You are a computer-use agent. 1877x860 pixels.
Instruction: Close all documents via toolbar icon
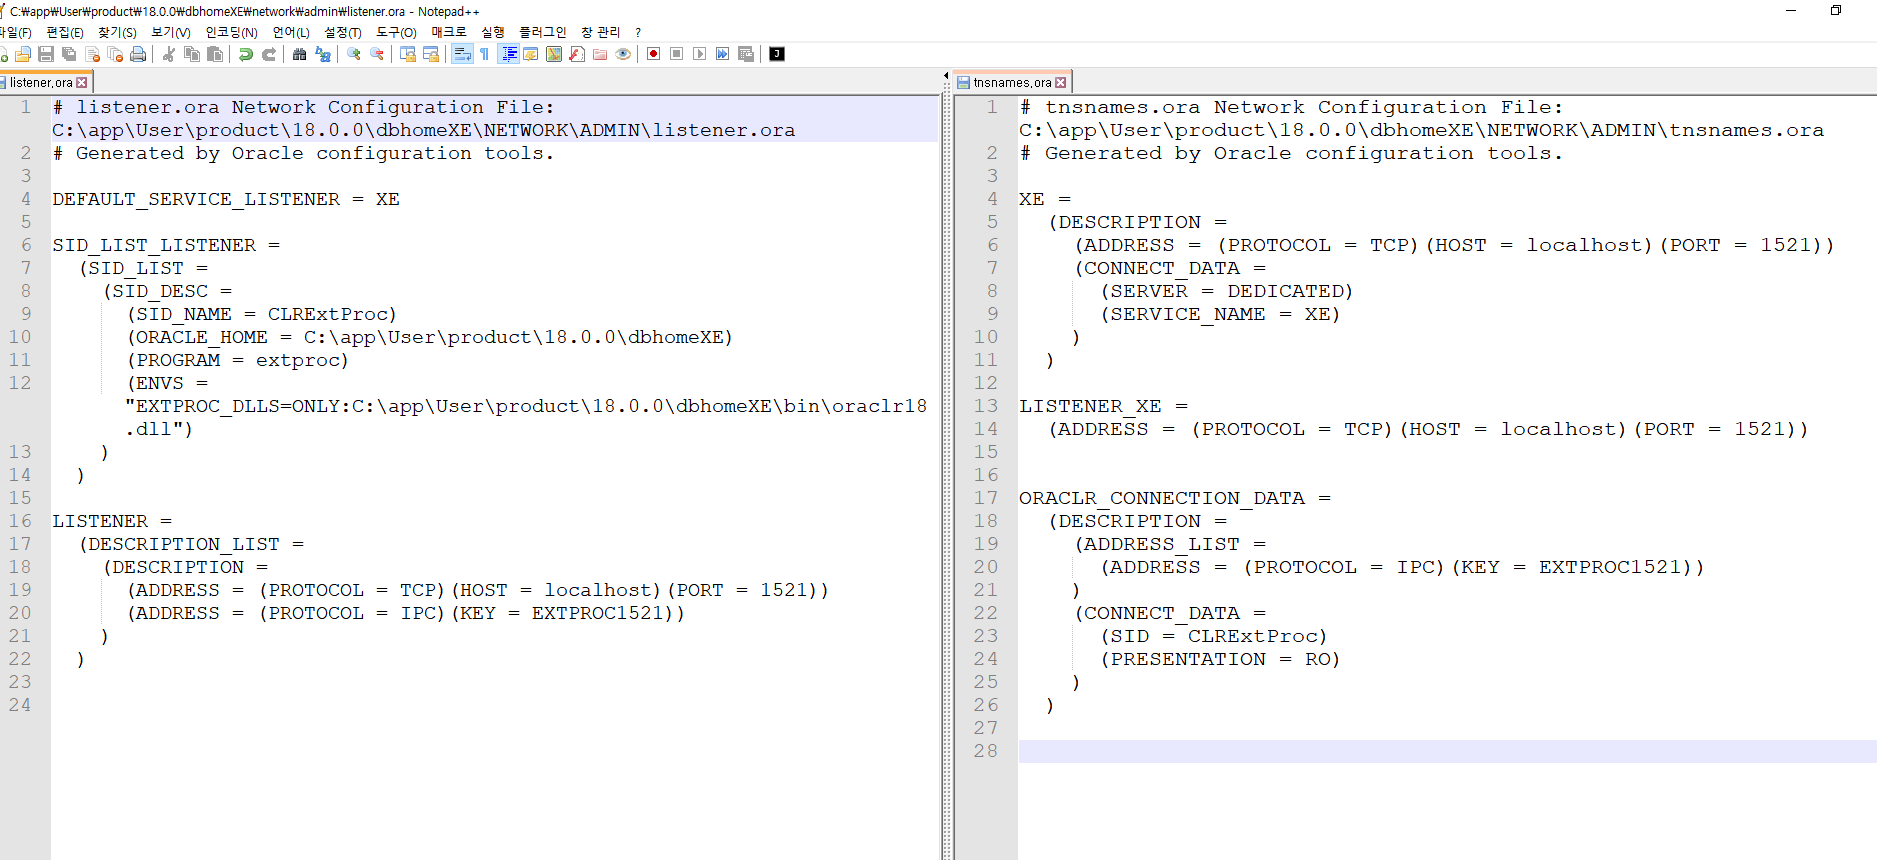tap(115, 54)
